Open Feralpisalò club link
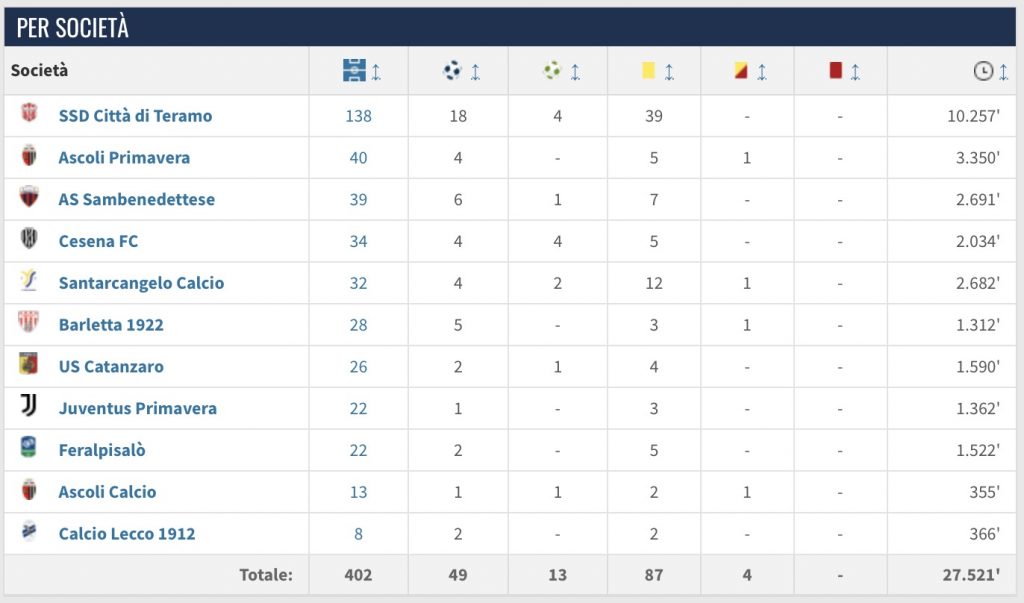1024x603 pixels. coord(102,450)
